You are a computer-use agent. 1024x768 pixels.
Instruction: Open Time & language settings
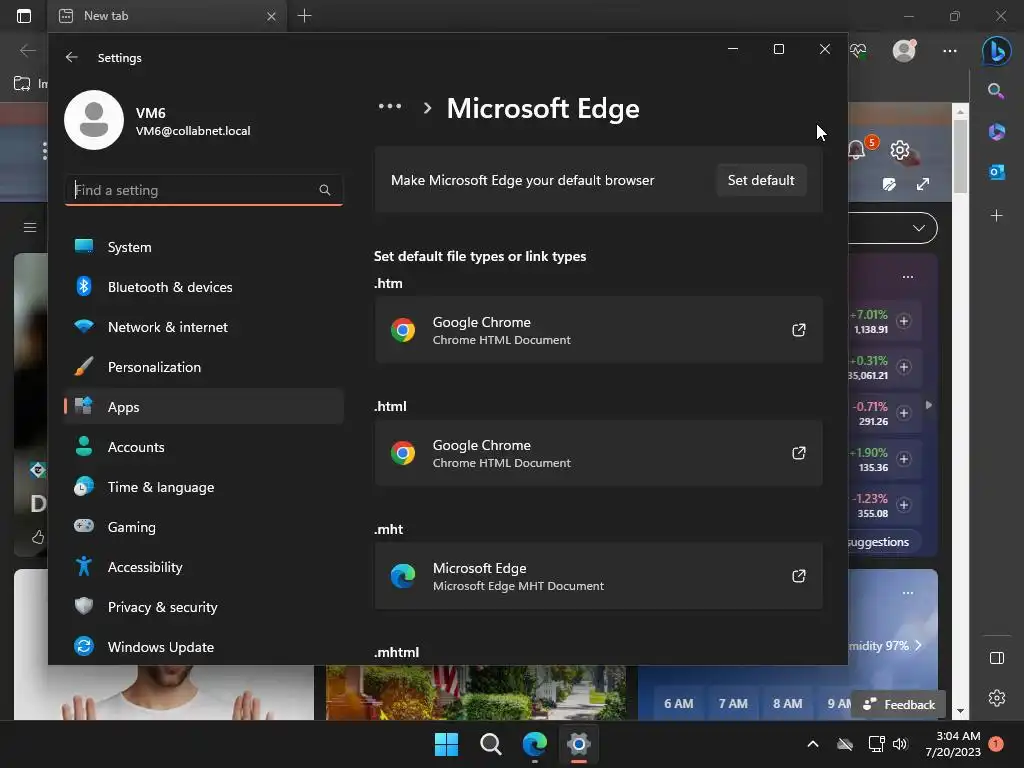pos(204,487)
